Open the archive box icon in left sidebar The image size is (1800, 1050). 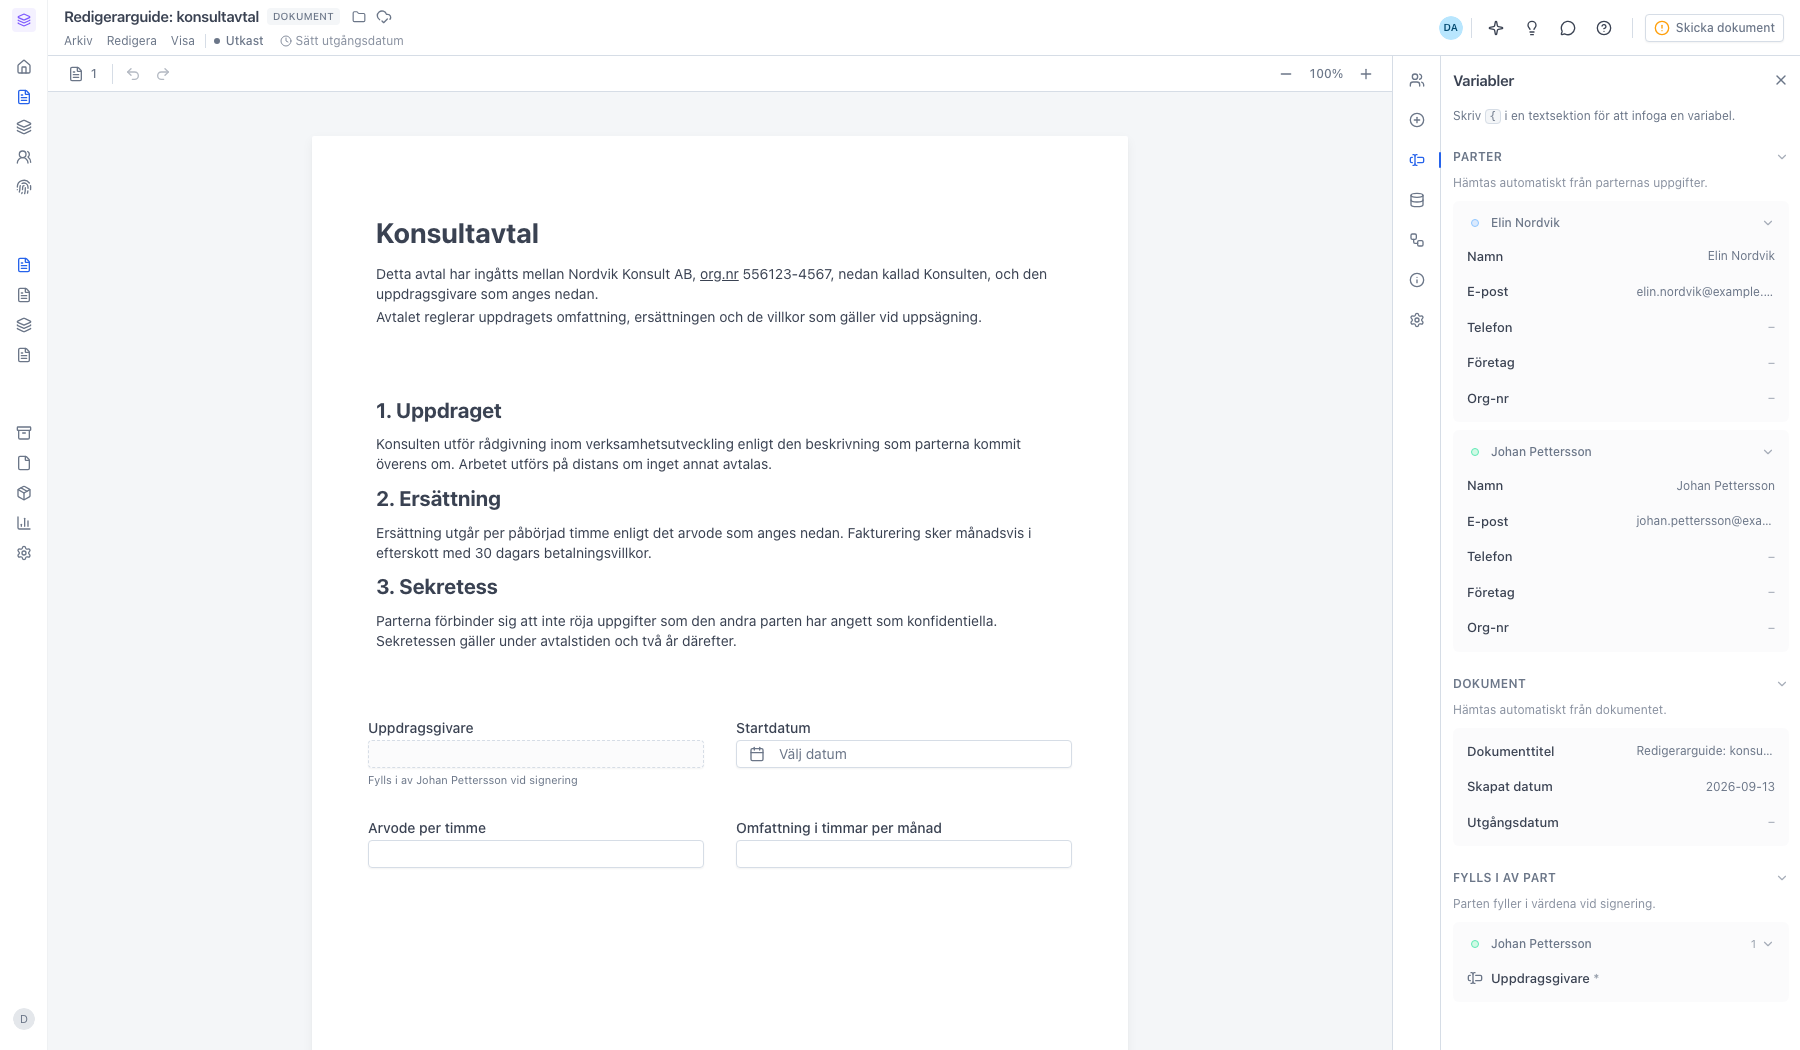(x=24, y=433)
